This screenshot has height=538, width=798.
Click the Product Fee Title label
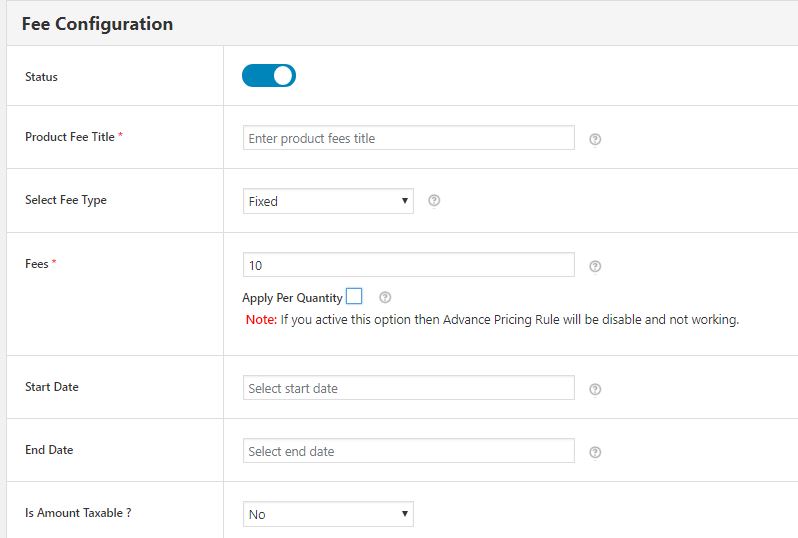[70, 137]
